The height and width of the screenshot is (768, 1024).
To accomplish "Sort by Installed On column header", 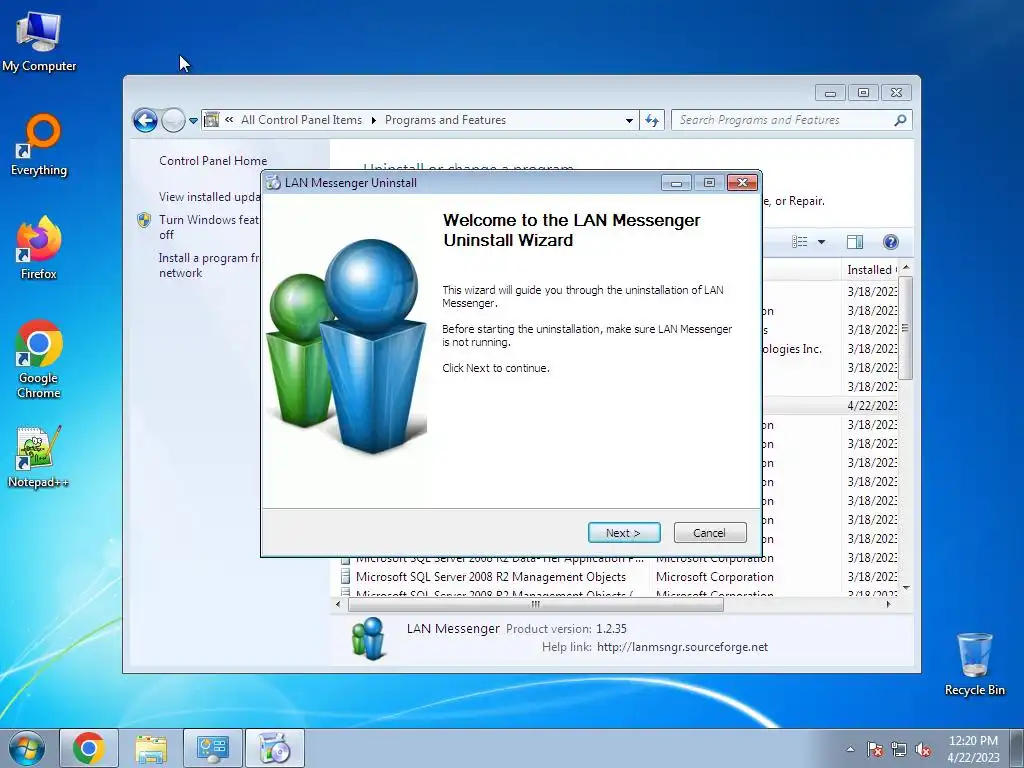I will click(x=871, y=270).
